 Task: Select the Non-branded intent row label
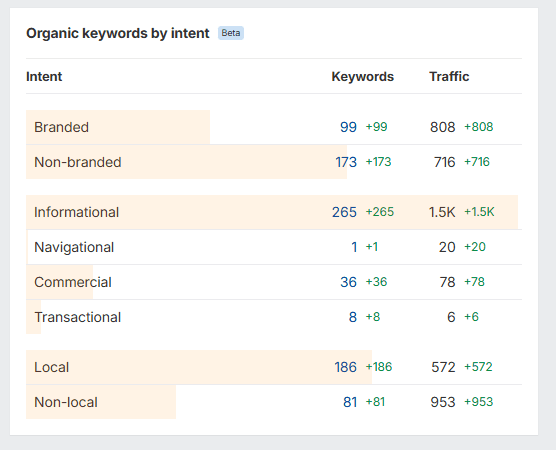pos(78,162)
